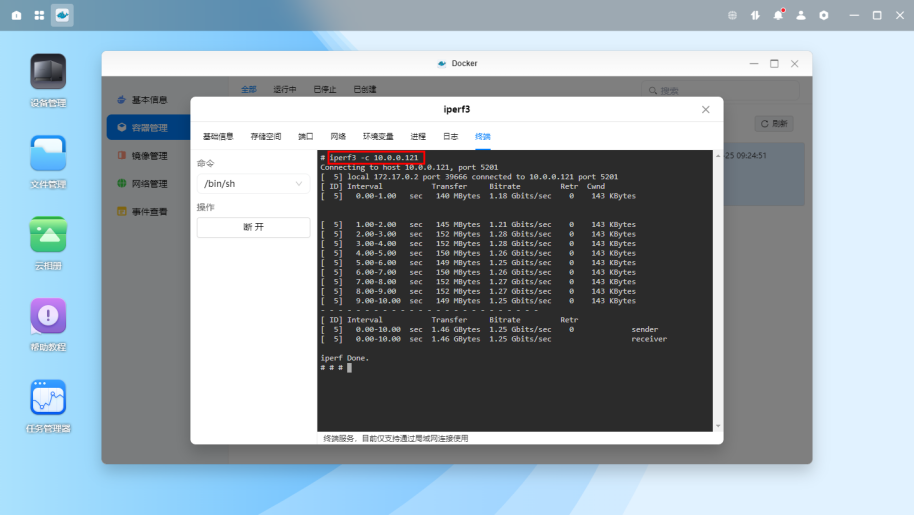Switch to the 日志 tab
Viewport: 914px width, 515px height.
point(450,136)
